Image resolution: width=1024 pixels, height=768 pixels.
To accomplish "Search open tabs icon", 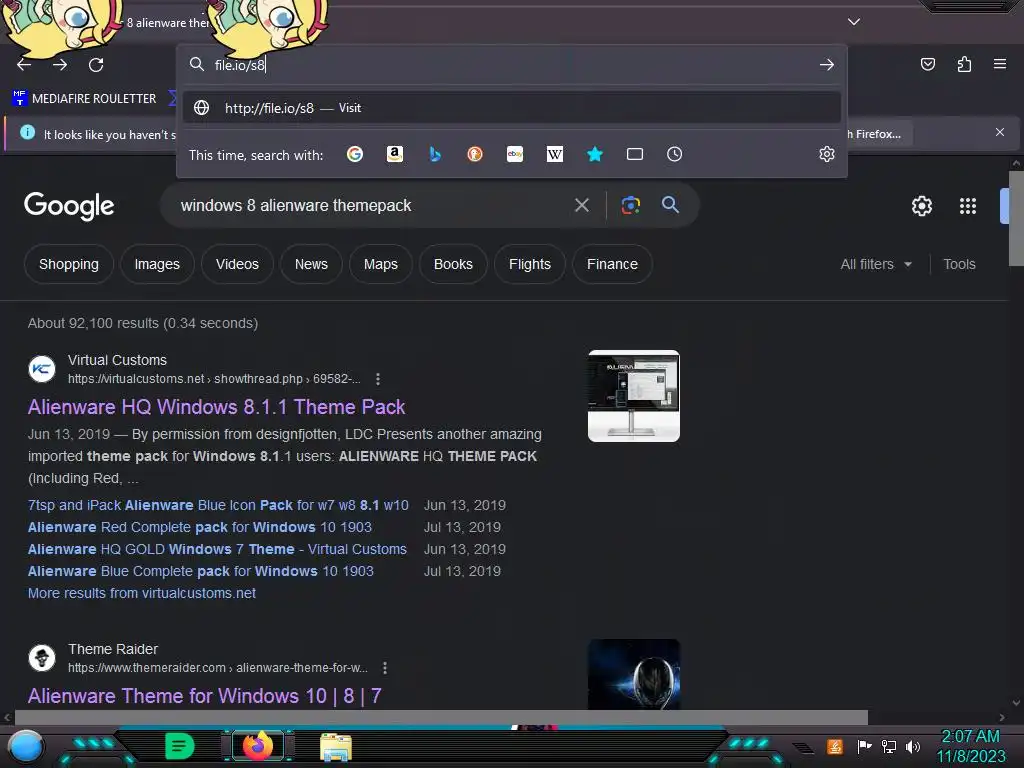I will (635, 154).
